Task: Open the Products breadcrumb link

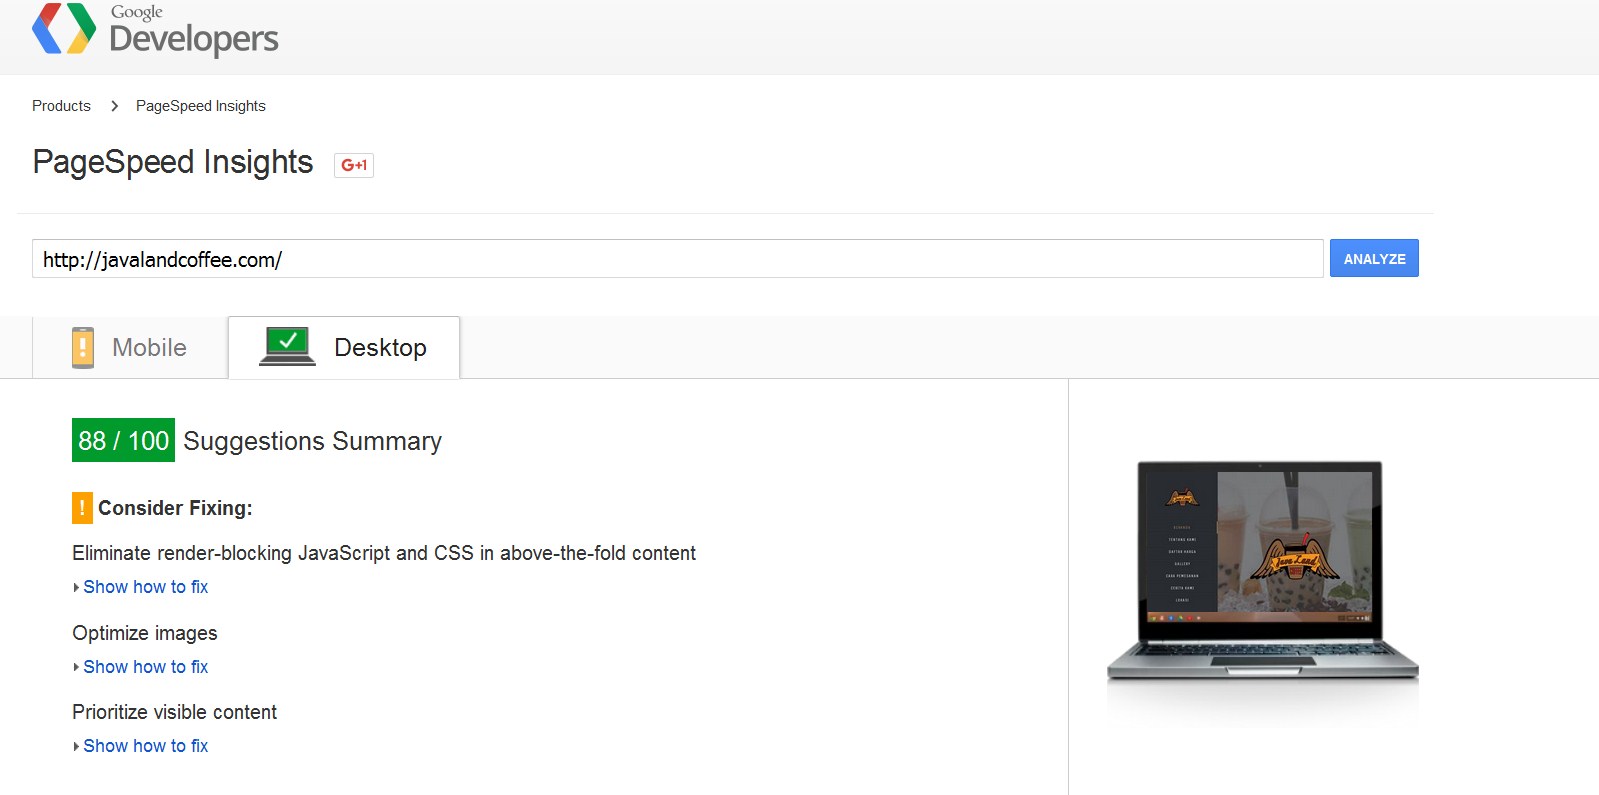Action: tap(61, 106)
